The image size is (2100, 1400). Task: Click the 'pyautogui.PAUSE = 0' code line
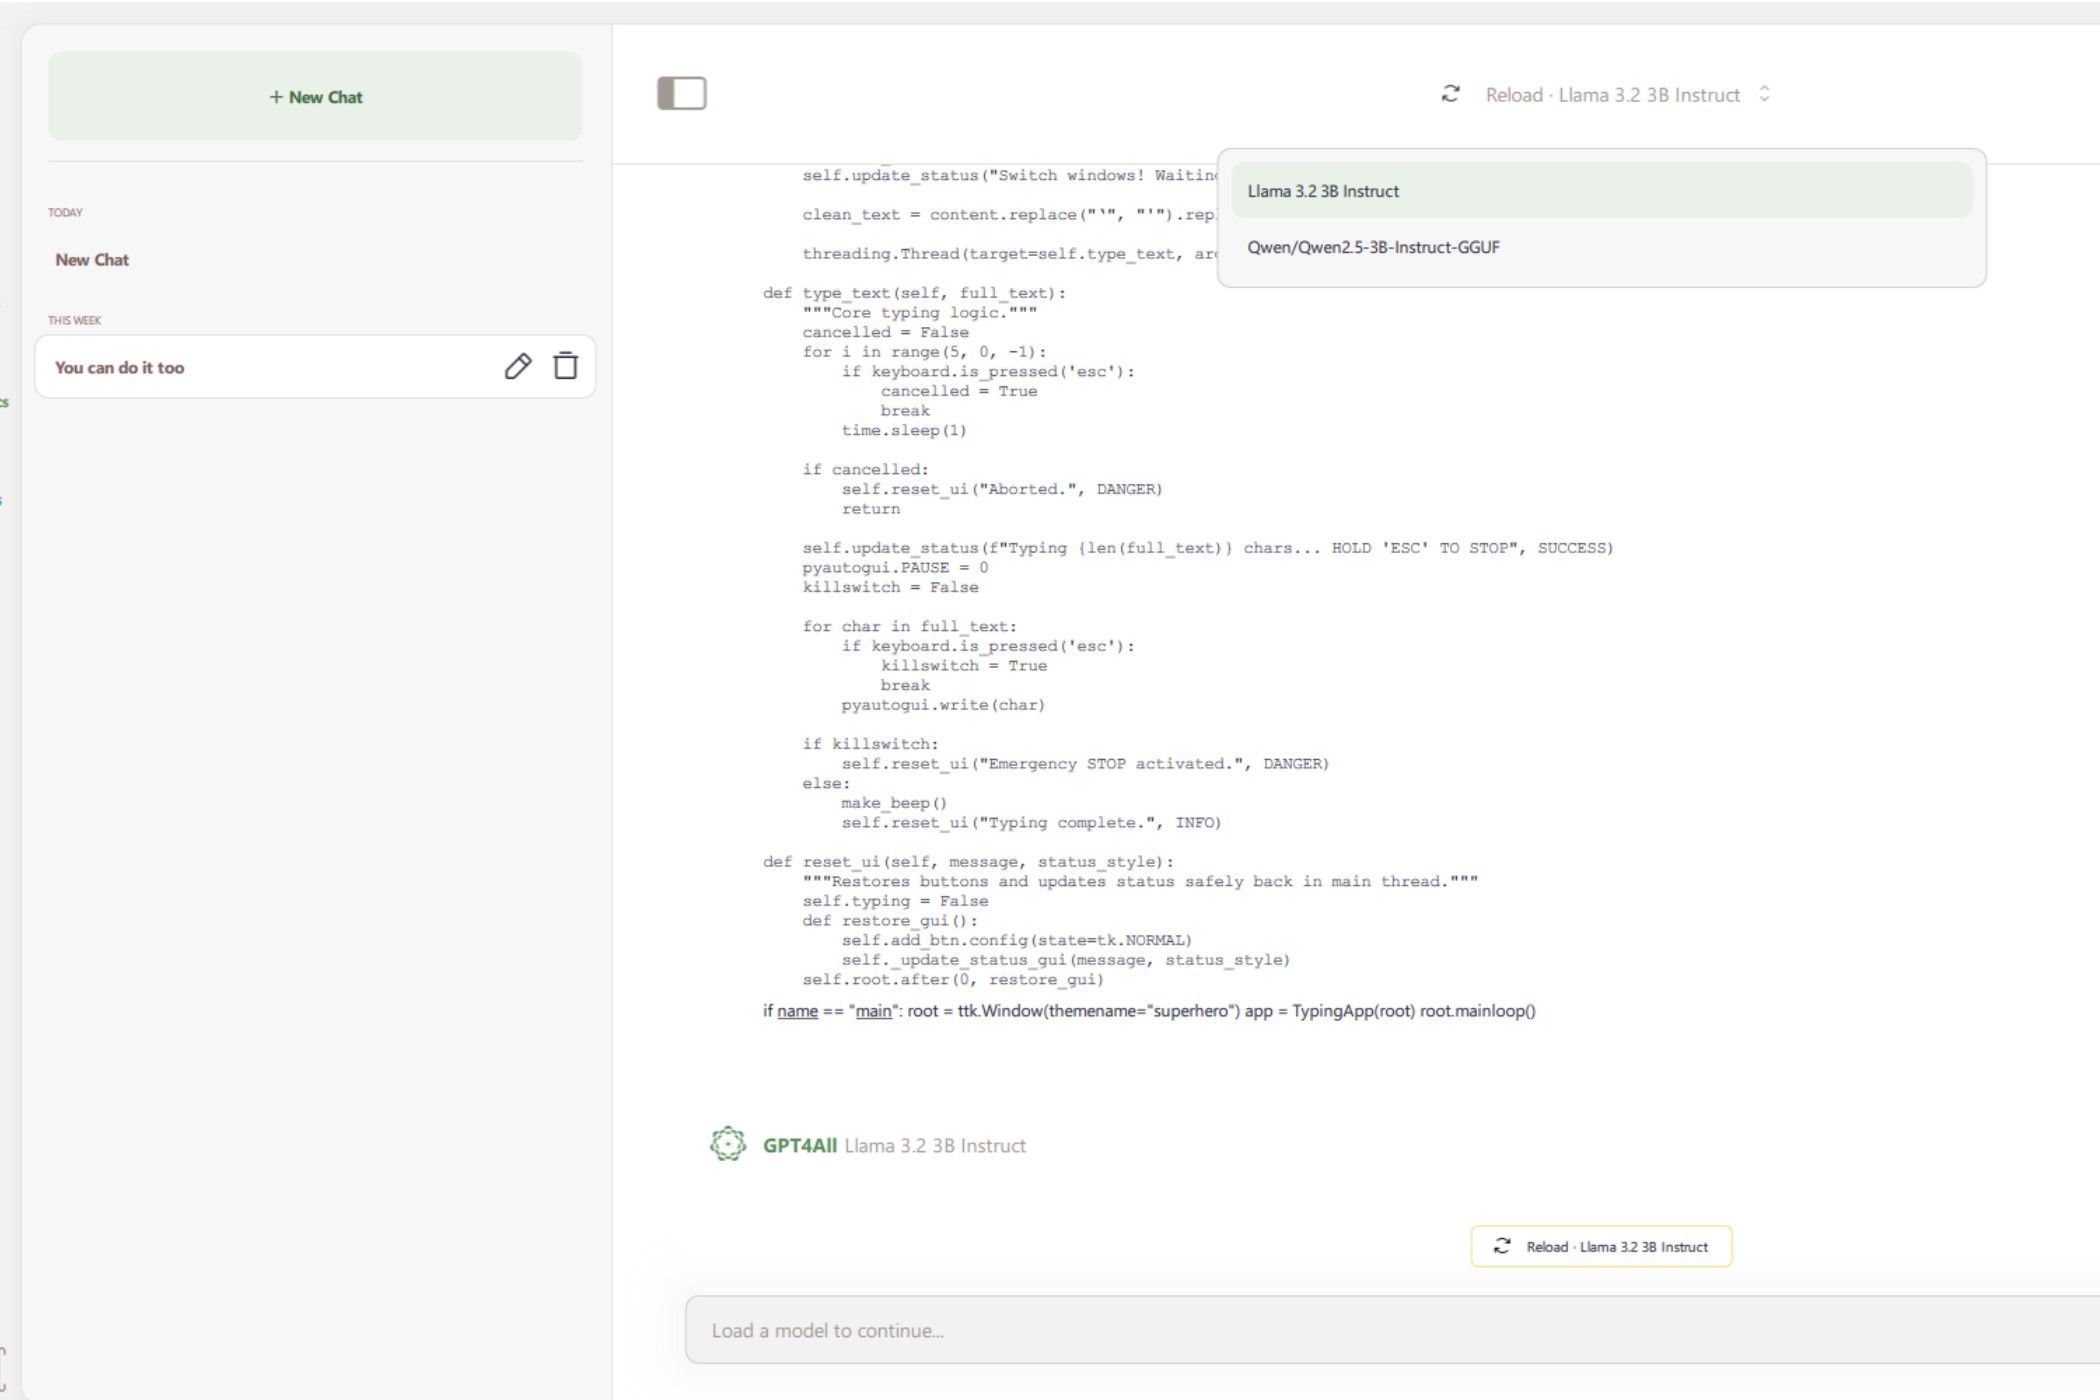tap(895, 568)
